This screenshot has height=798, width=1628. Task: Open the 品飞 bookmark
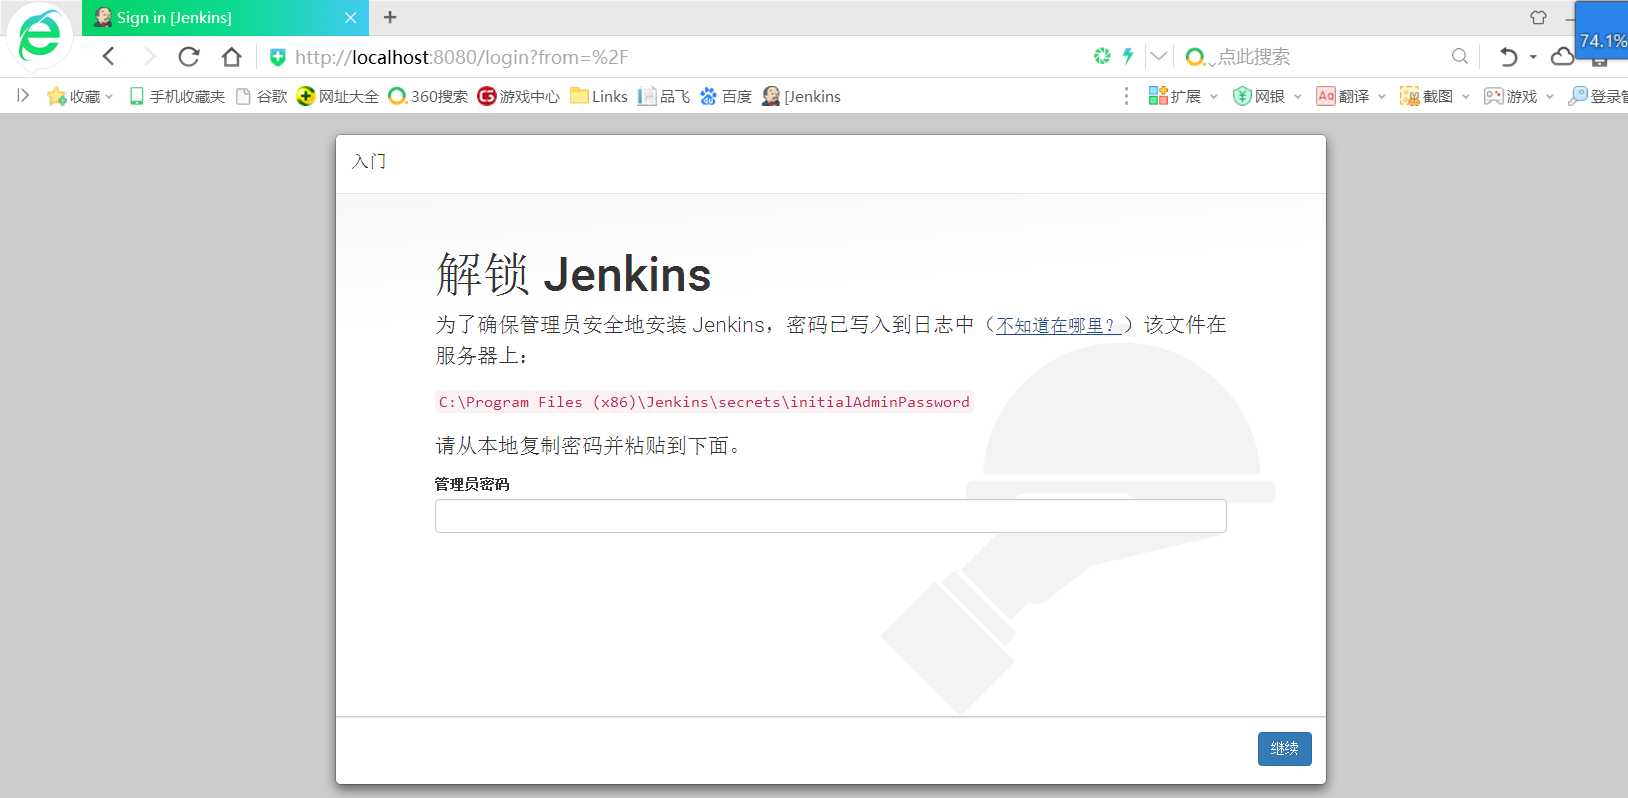(x=664, y=96)
